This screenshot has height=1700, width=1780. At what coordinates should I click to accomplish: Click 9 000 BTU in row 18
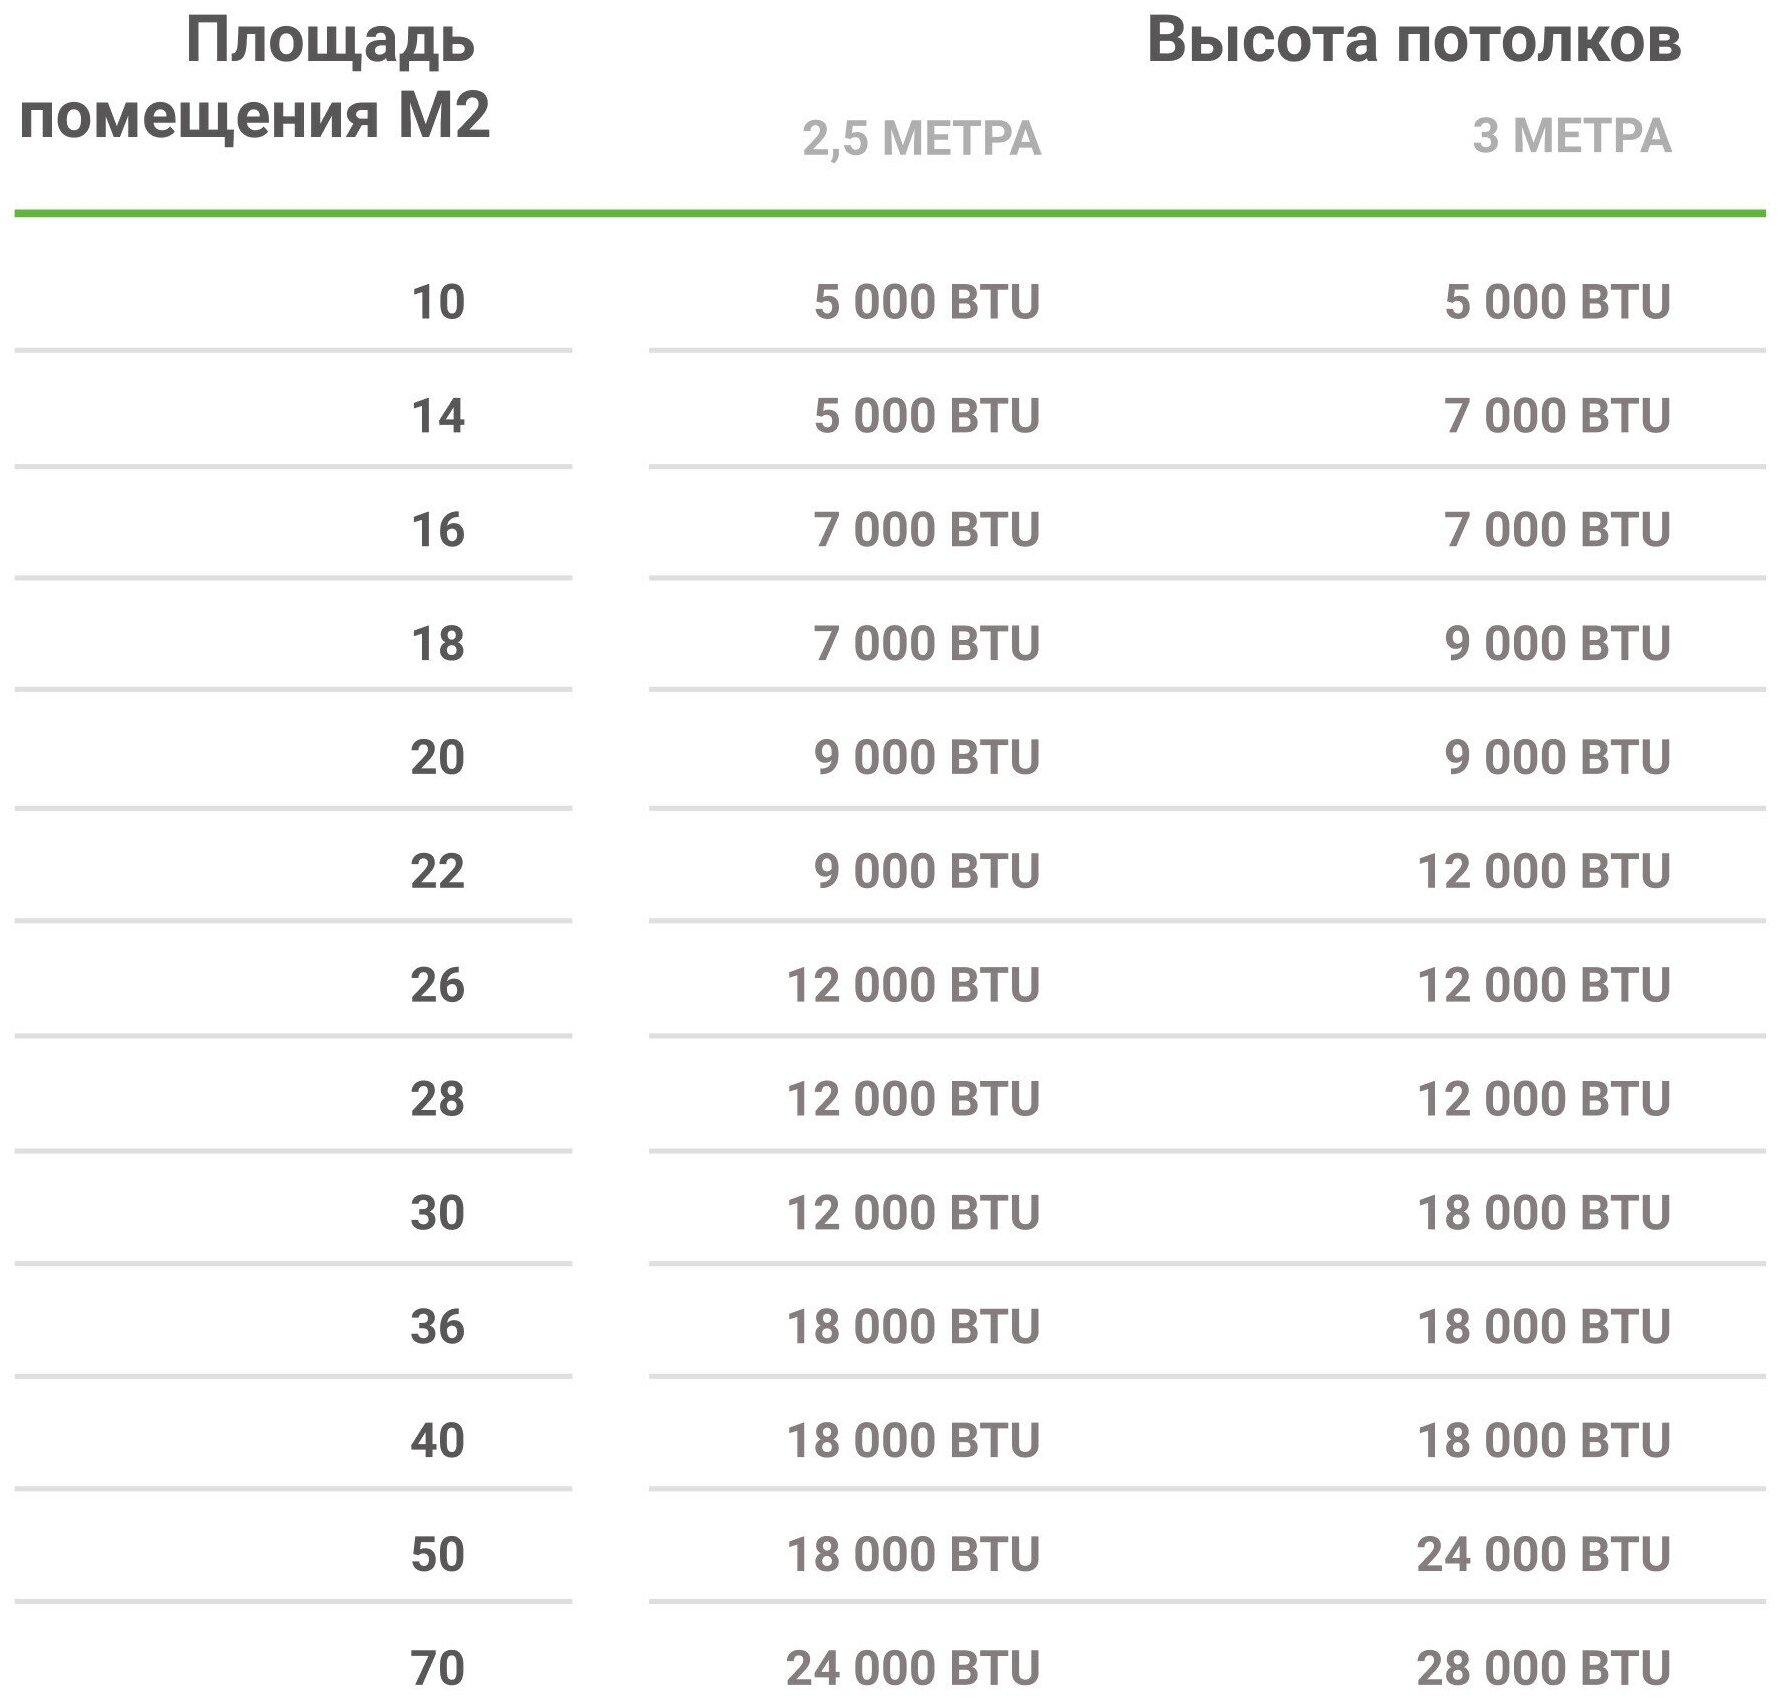pos(1557,643)
